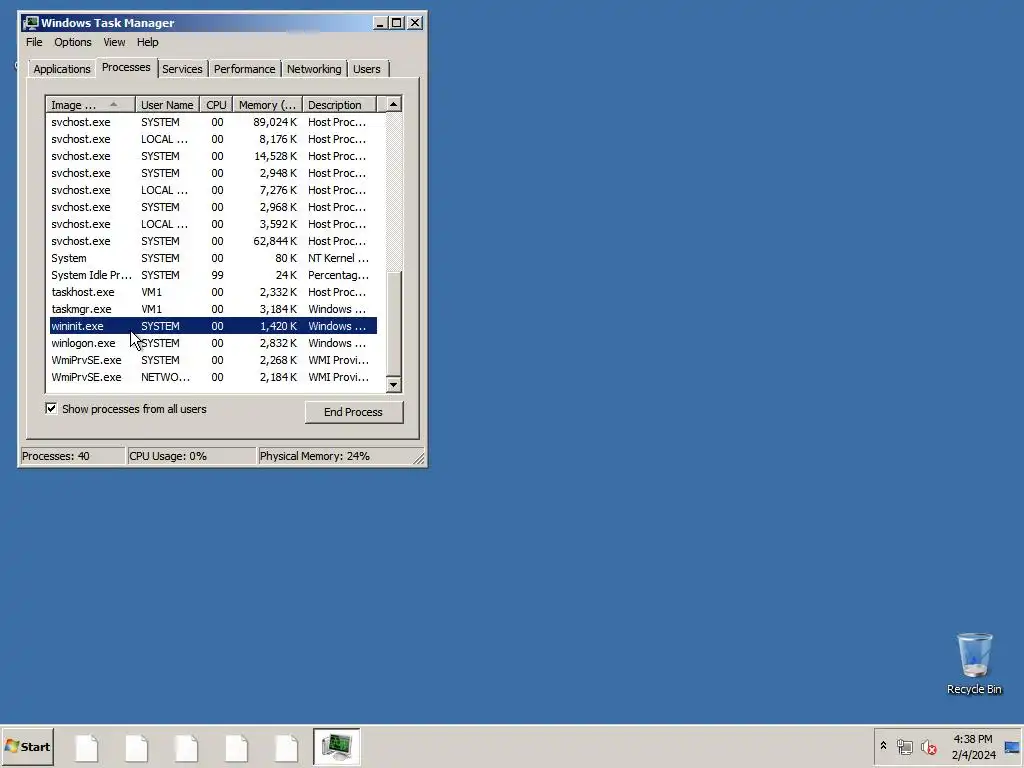Select the svchost.exe row using 2,968 K
Image resolution: width=1024 pixels, height=768 pixels.
[x=213, y=207]
